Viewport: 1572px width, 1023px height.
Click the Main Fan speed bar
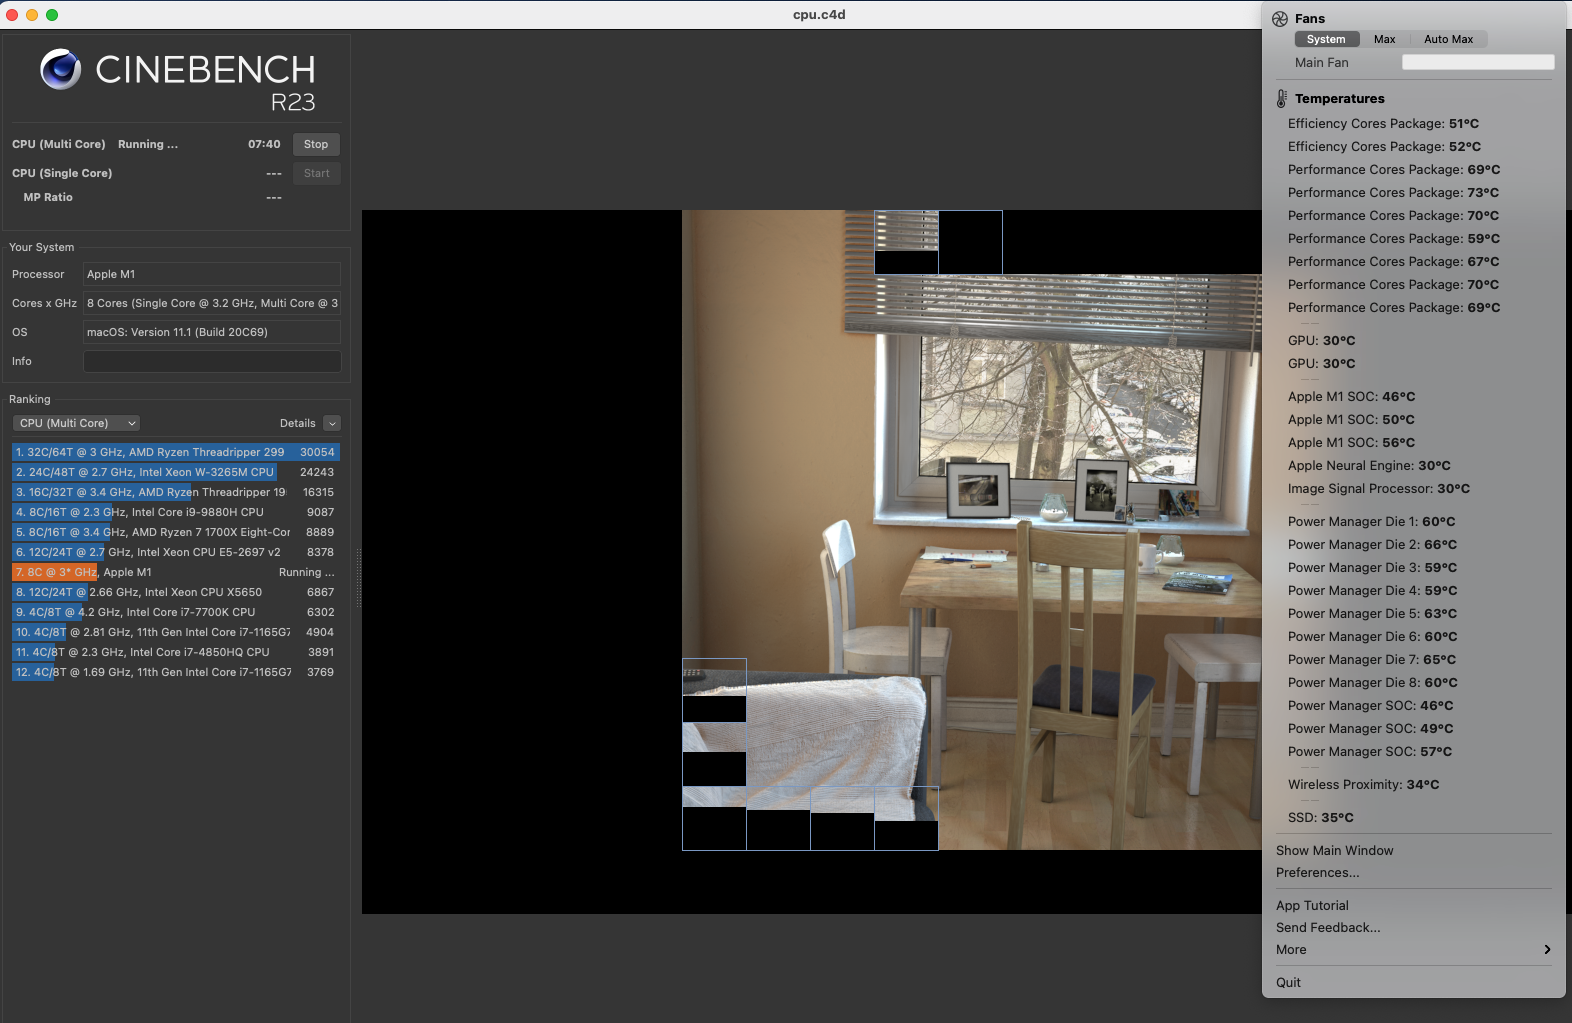click(1478, 62)
